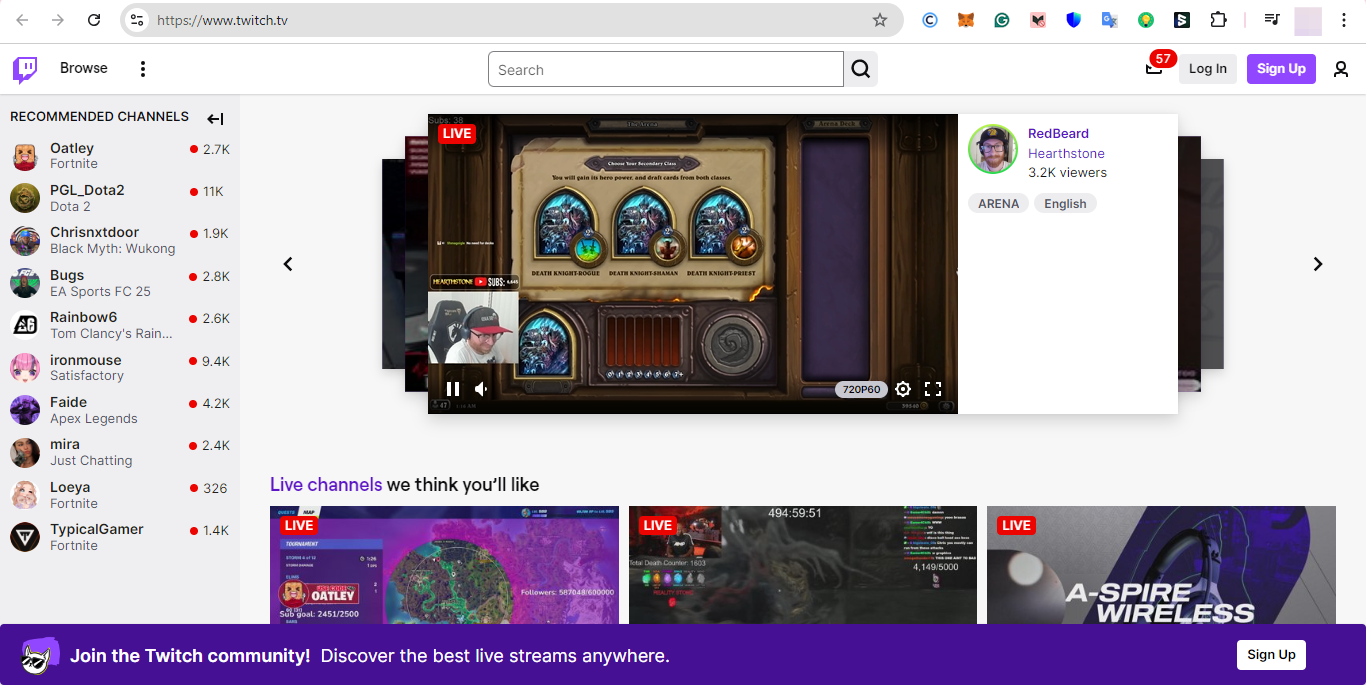Open ironmouse channel avatar
Viewport: 1366px width, 685px height.
25,368
